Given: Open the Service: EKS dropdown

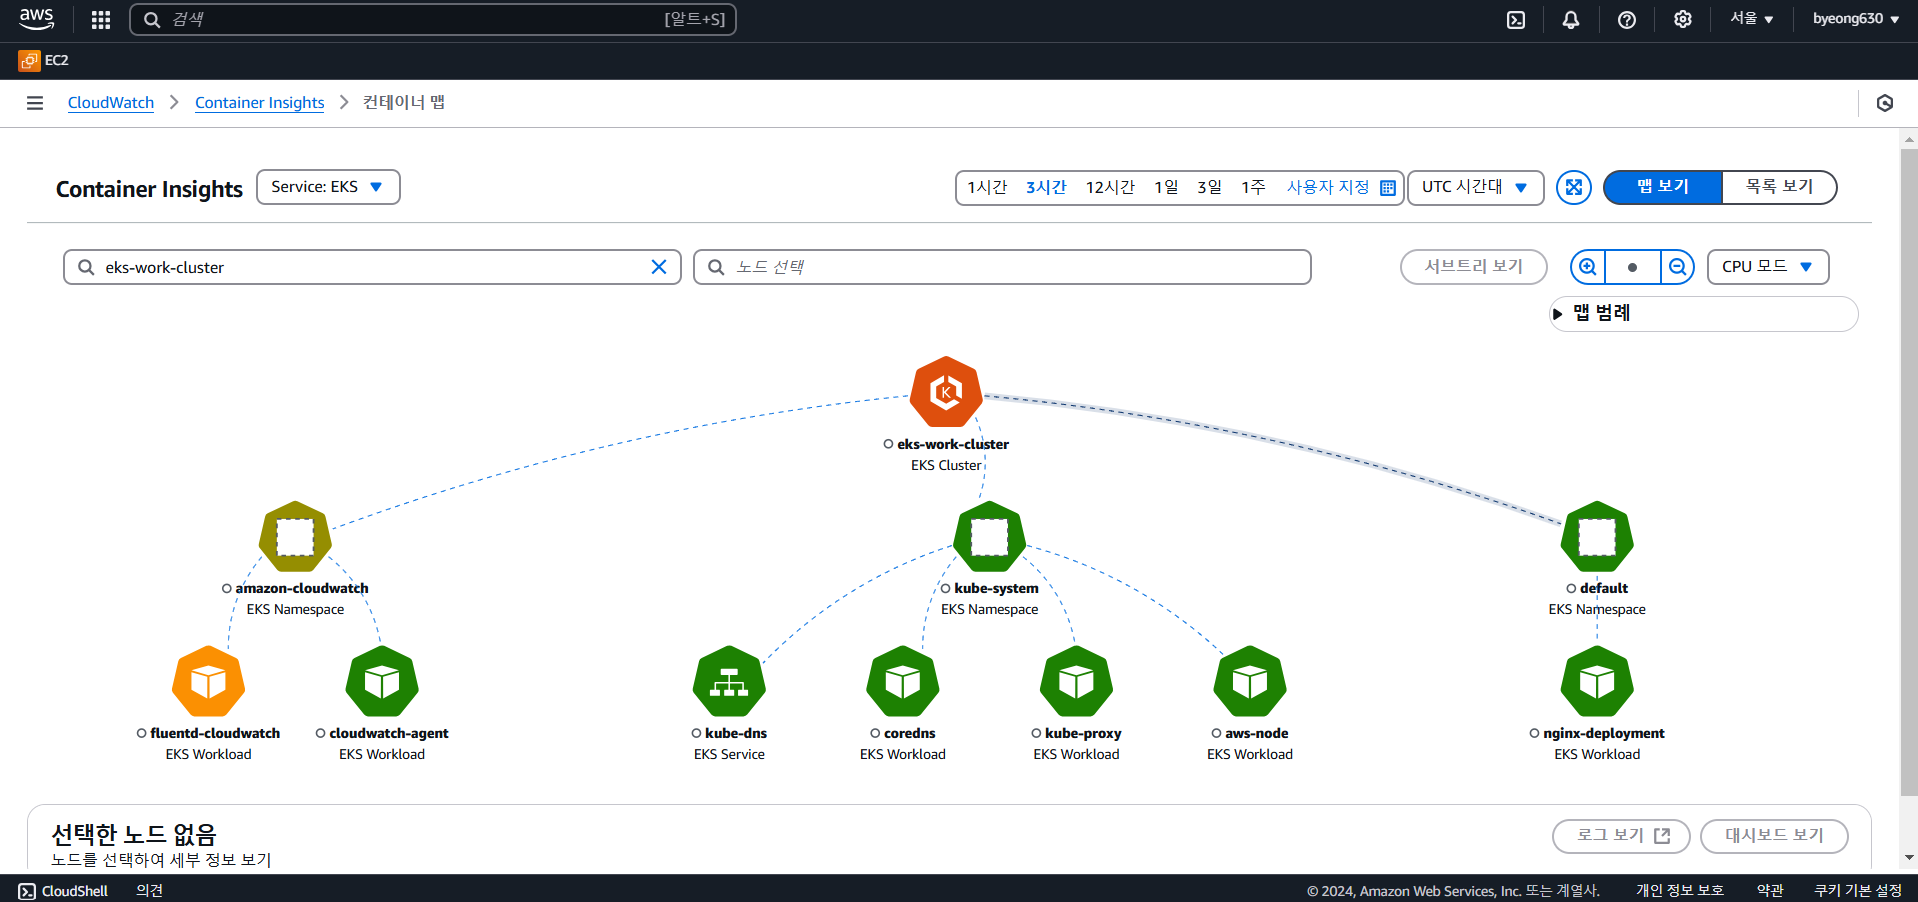Looking at the screenshot, I should [x=328, y=187].
